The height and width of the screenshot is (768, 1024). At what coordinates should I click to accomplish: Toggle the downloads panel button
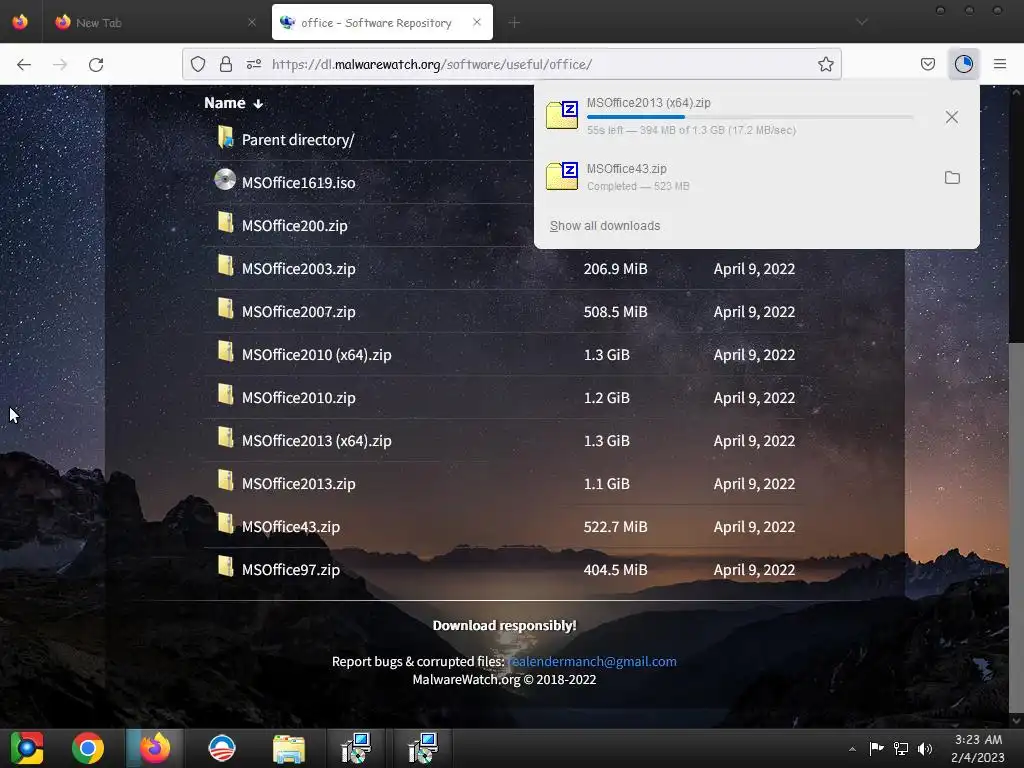963,64
